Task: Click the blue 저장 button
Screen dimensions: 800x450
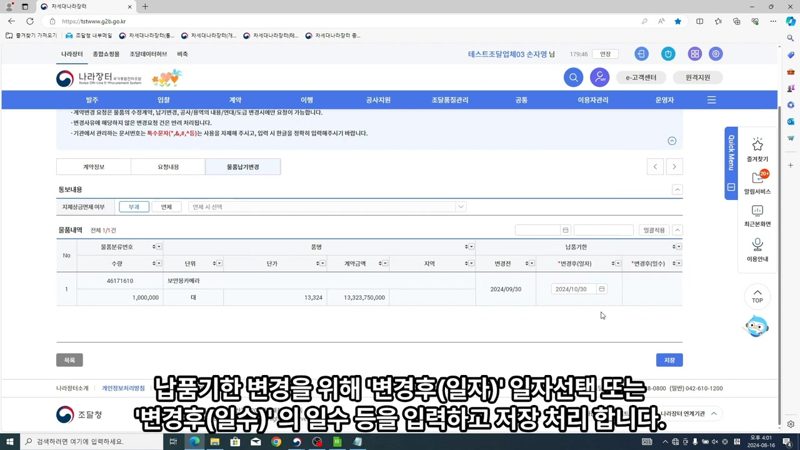Action: (x=669, y=360)
